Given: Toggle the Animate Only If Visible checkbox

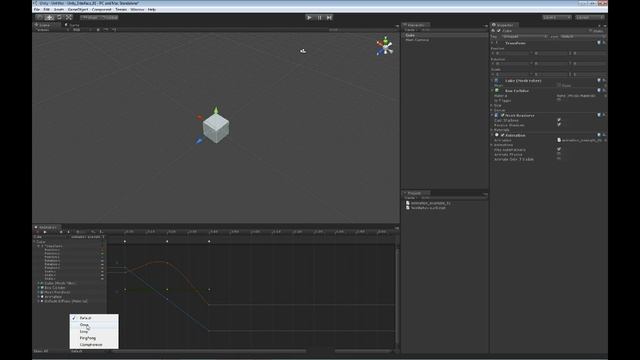Looking at the screenshot, I should (x=559, y=159).
